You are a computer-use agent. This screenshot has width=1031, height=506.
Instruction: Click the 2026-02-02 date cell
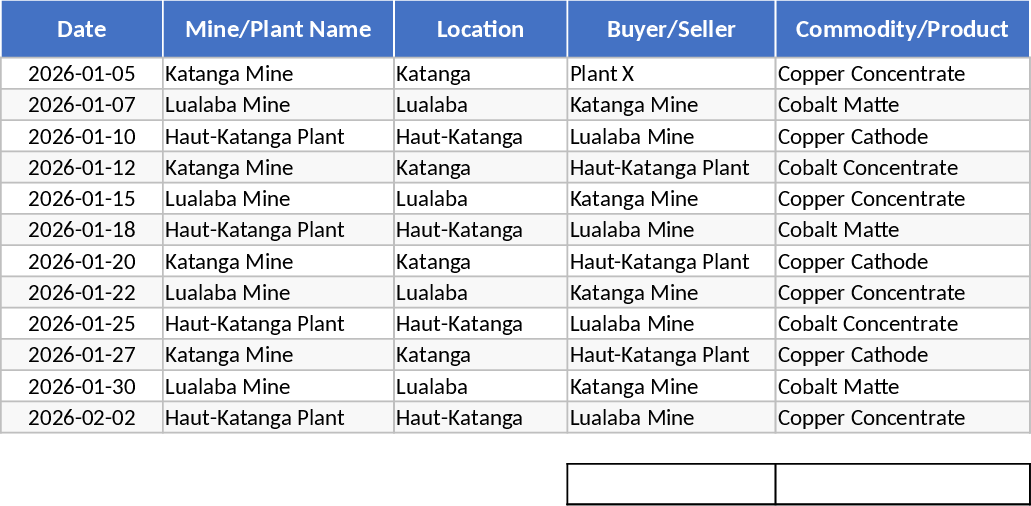click(x=82, y=418)
